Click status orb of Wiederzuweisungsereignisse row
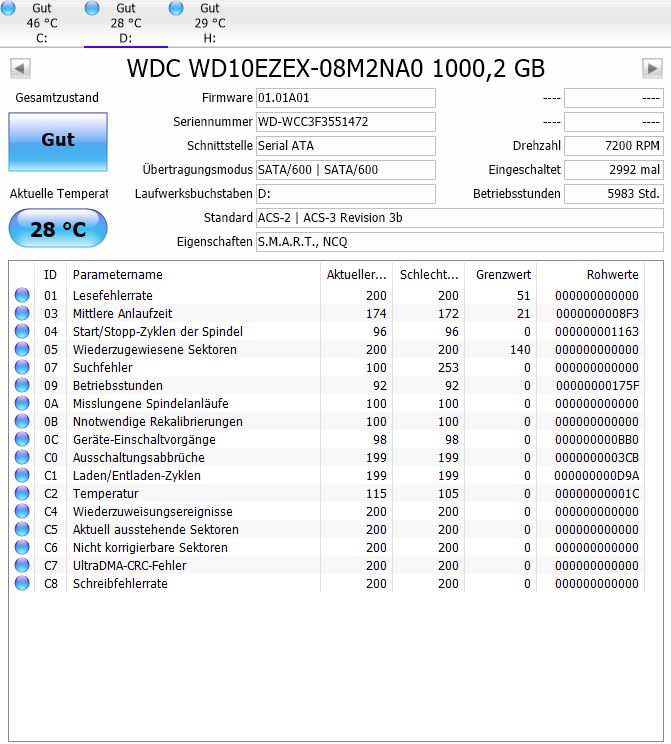This screenshot has width=671, height=744. 22,512
